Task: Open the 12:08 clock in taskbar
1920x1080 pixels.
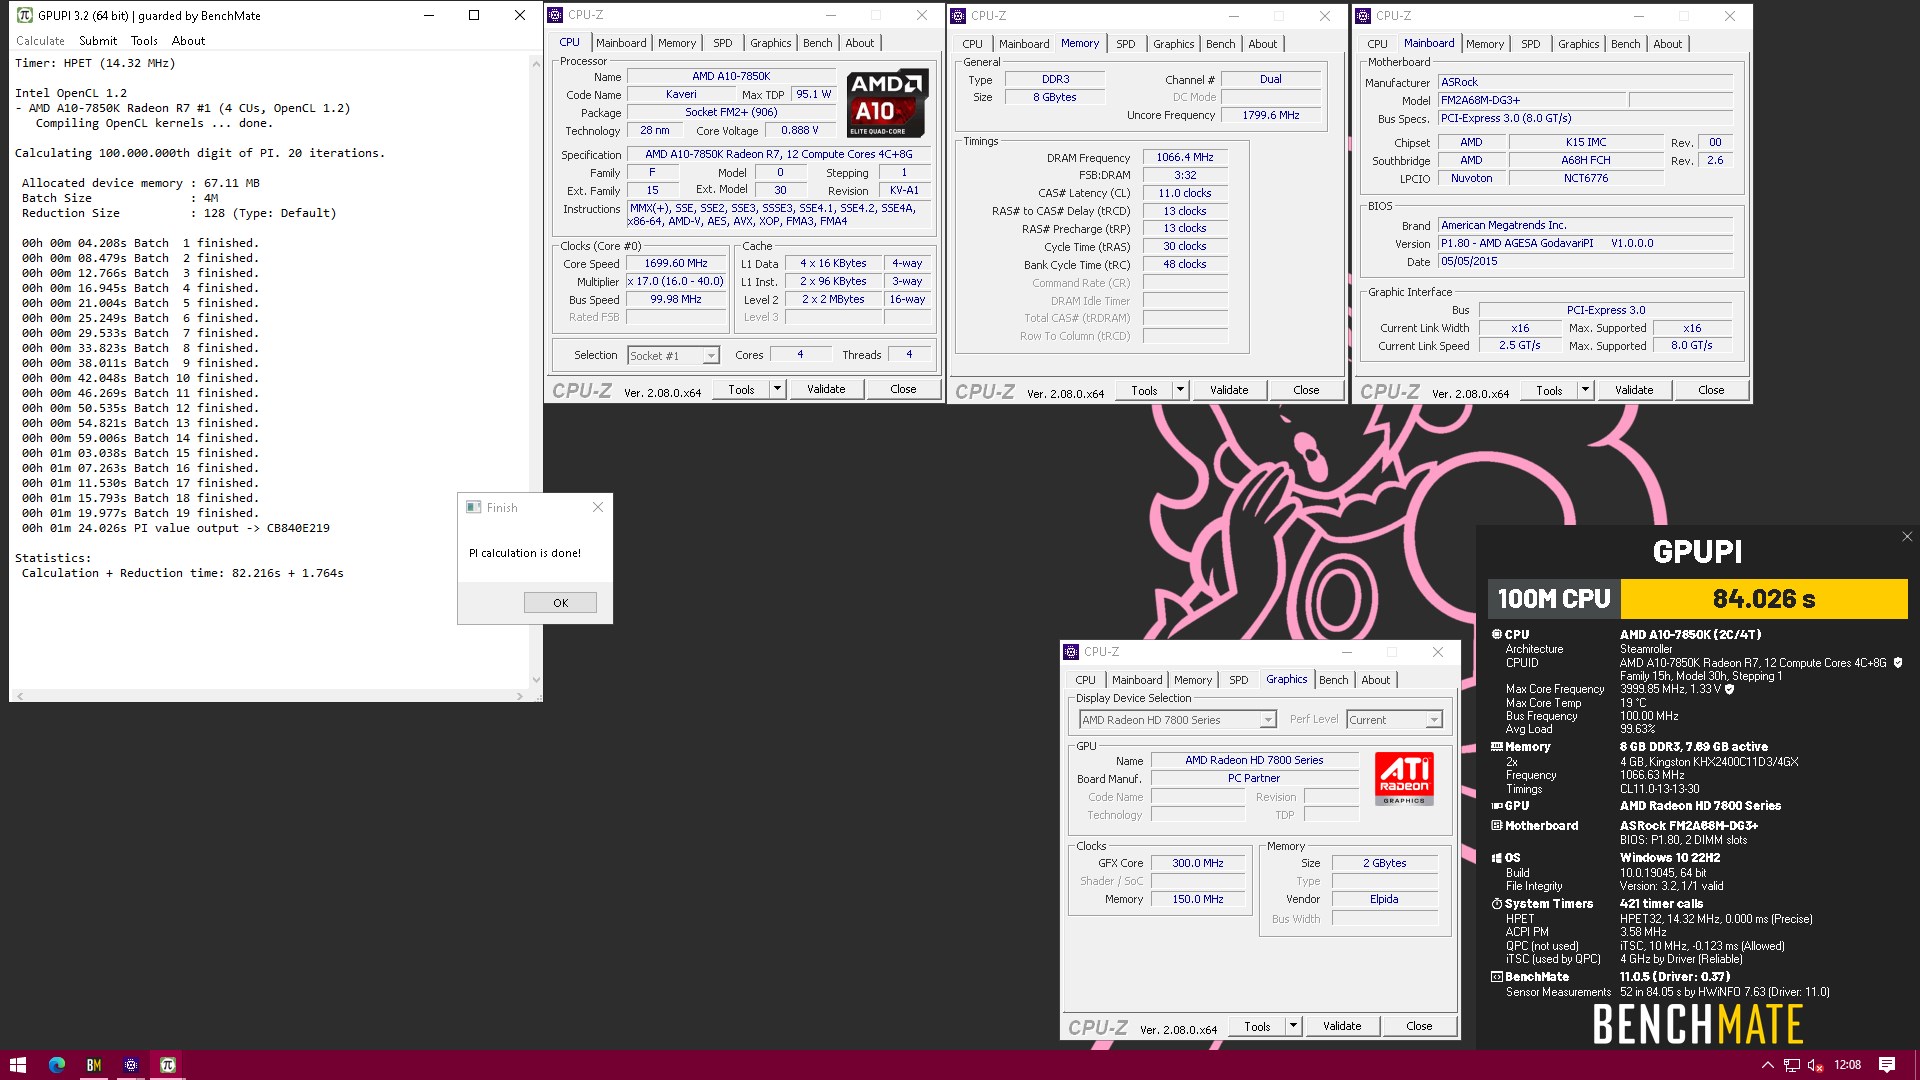Action: [x=1847, y=1065]
